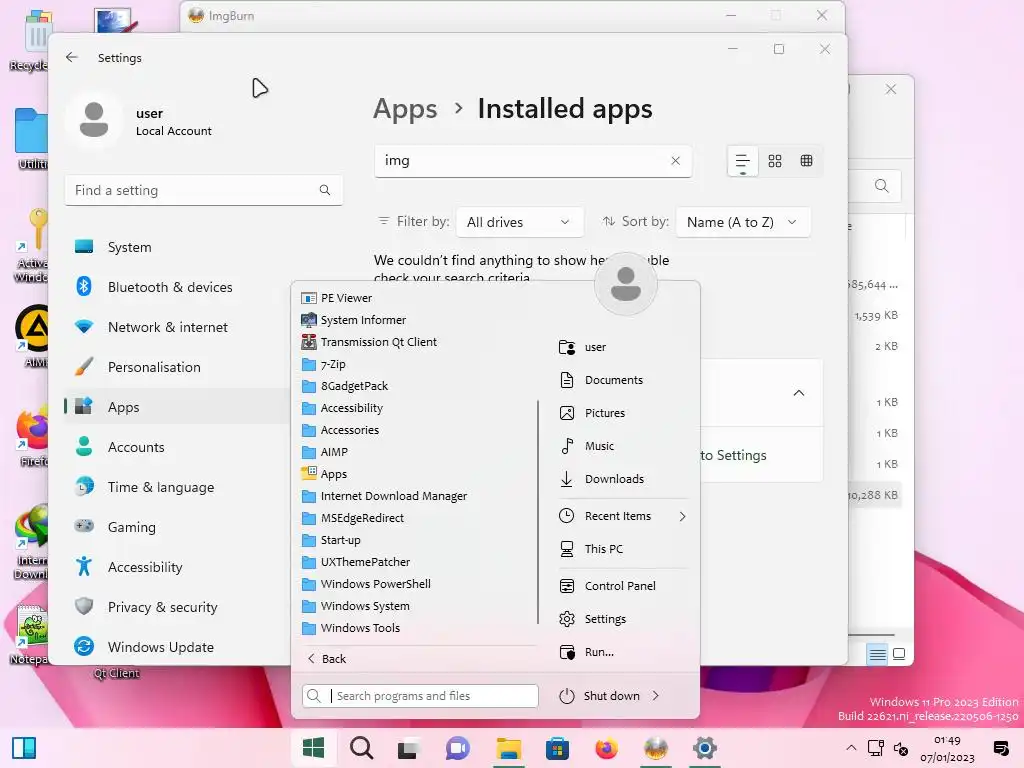Launch Firefox from the taskbar

(x=607, y=748)
